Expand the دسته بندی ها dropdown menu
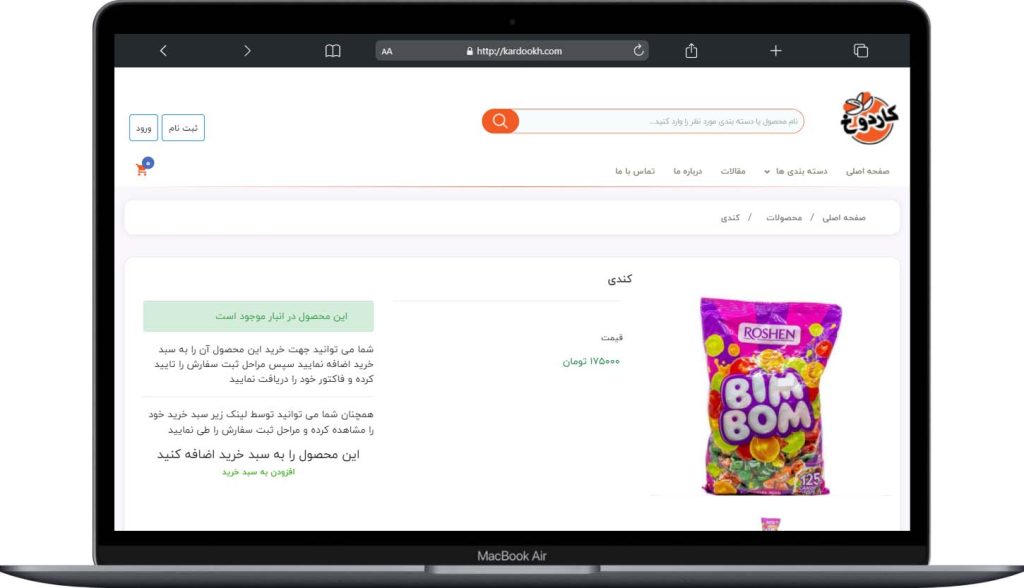The width and height of the screenshot is (1024, 588). tap(795, 171)
